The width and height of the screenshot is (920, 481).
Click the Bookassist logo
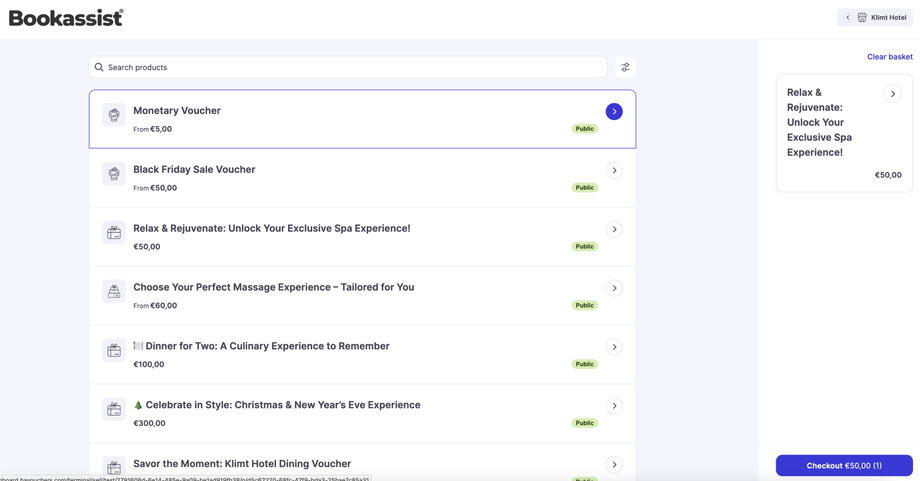pos(66,17)
